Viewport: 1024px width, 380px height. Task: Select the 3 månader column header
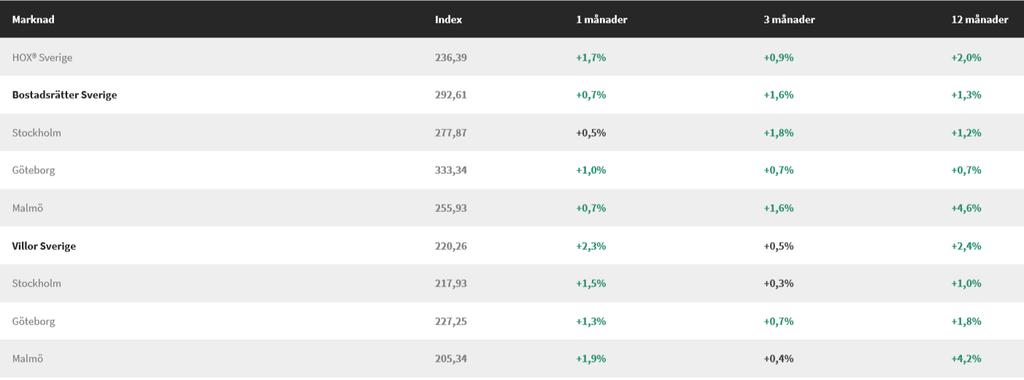click(x=789, y=20)
